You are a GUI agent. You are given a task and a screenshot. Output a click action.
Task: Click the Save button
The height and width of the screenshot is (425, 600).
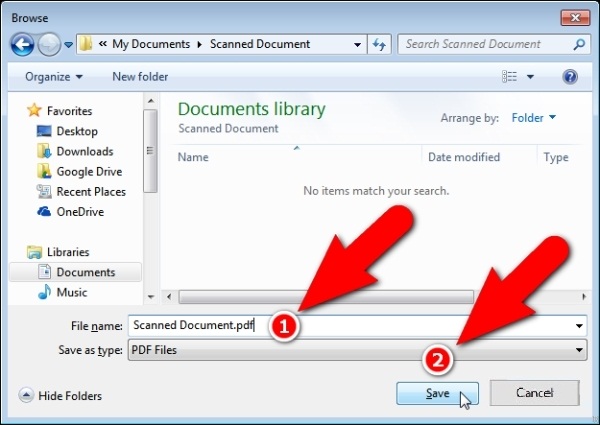click(437, 393)
